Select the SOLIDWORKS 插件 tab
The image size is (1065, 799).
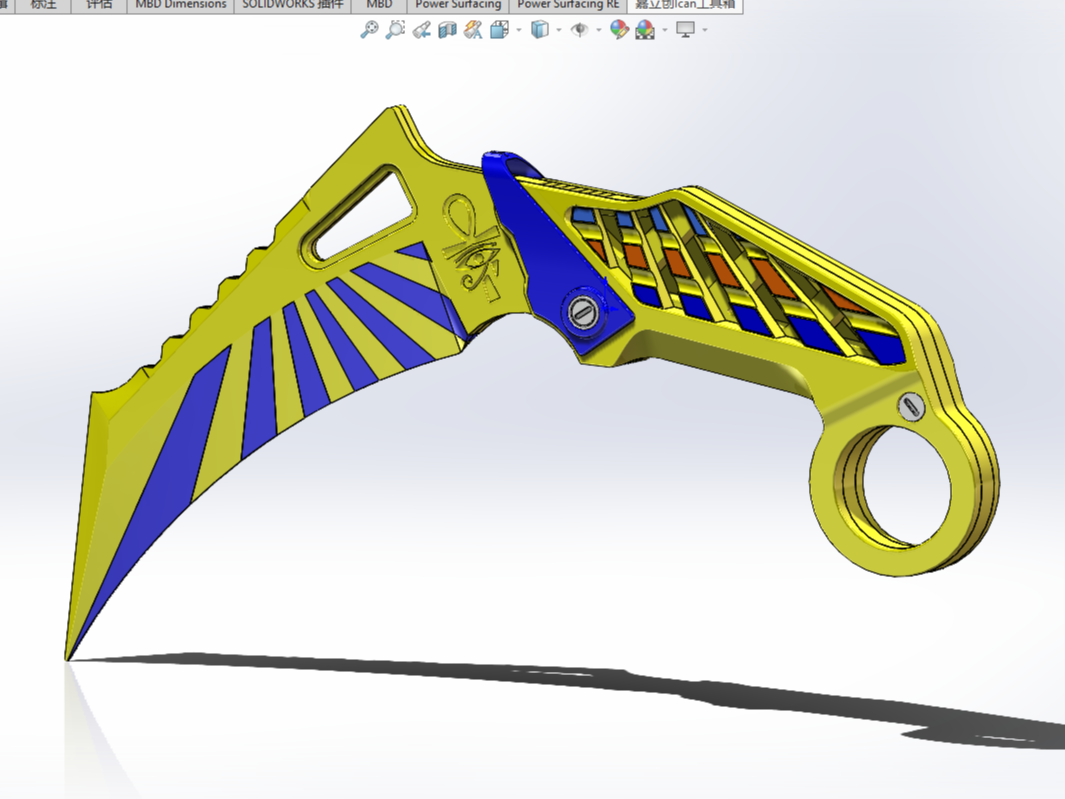pyautogui.click(x=293, y=5)
